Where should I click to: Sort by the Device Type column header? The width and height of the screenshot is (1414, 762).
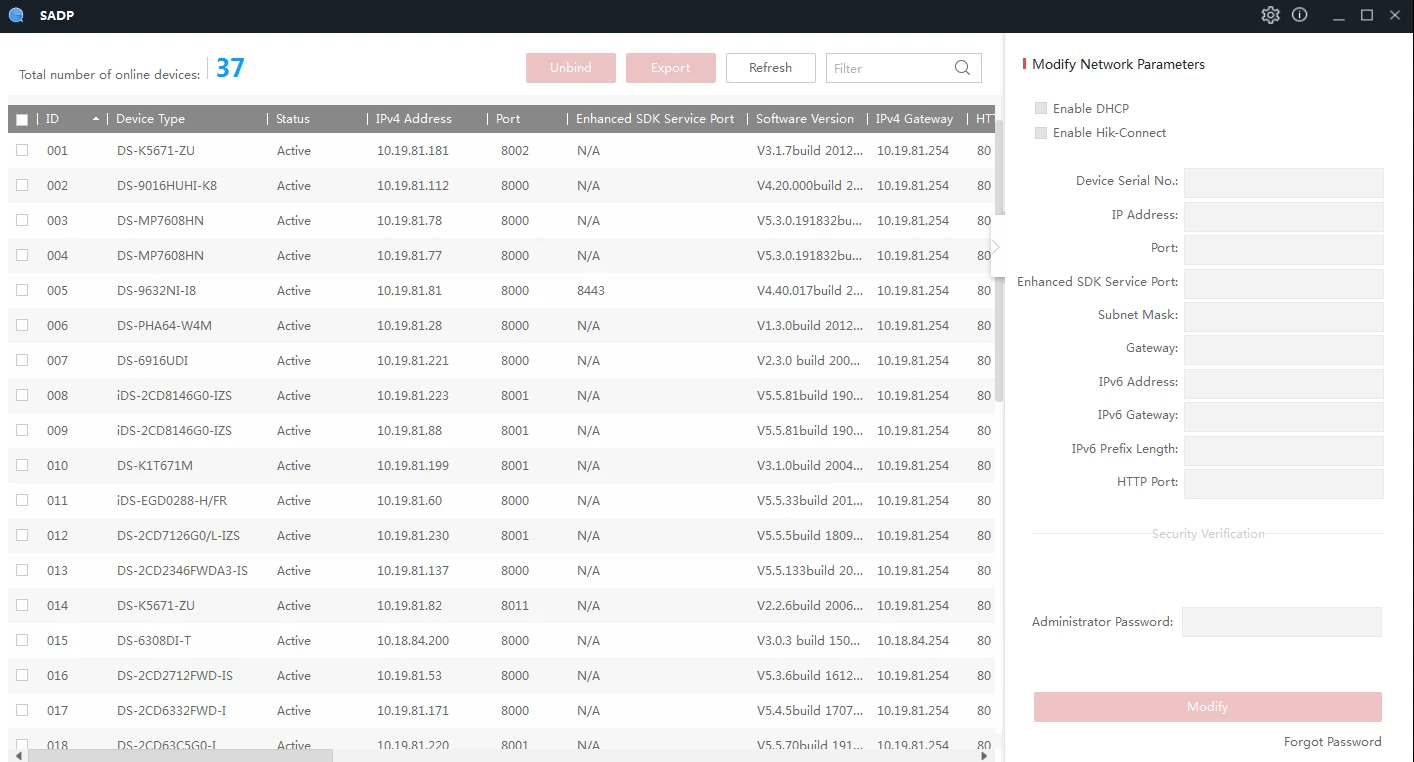(x=150, y=119)
